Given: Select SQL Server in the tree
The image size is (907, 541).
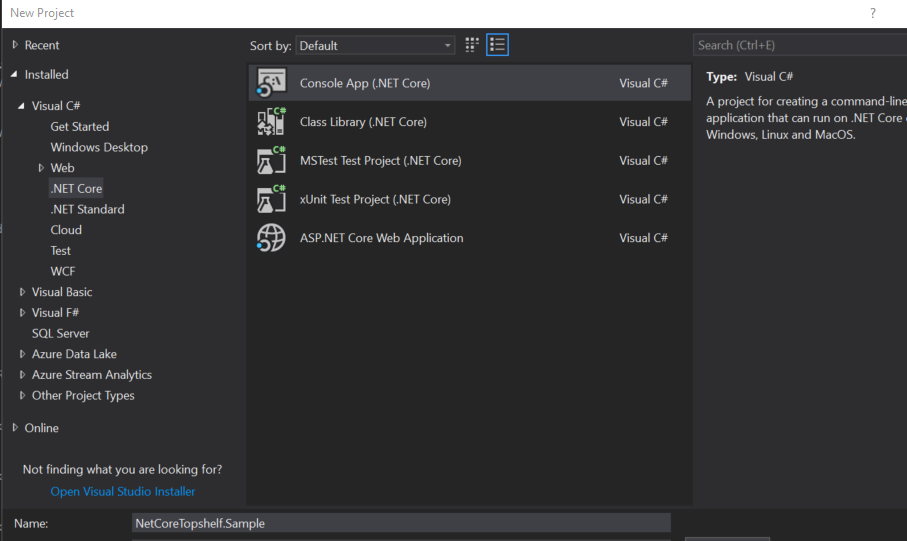Looking at the screenshot, I should (61, 333).
